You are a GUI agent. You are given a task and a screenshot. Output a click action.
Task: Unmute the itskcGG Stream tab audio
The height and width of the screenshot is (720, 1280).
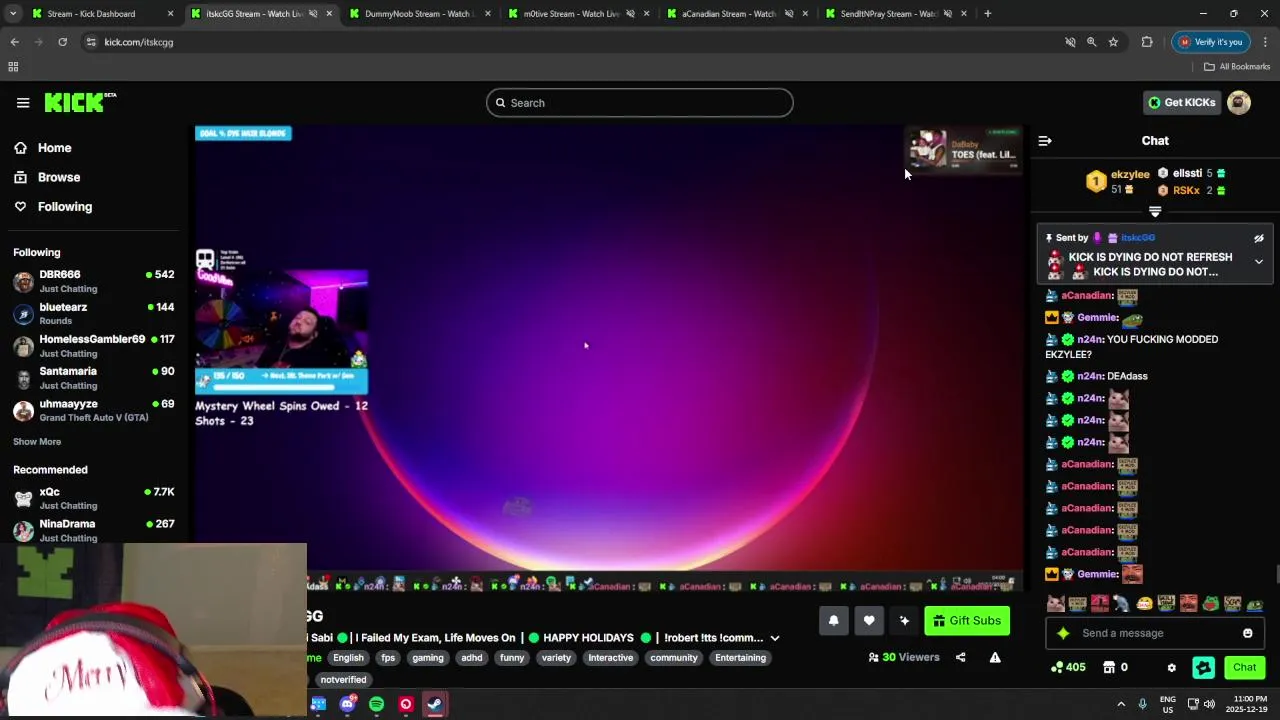[x=313, y=14]
